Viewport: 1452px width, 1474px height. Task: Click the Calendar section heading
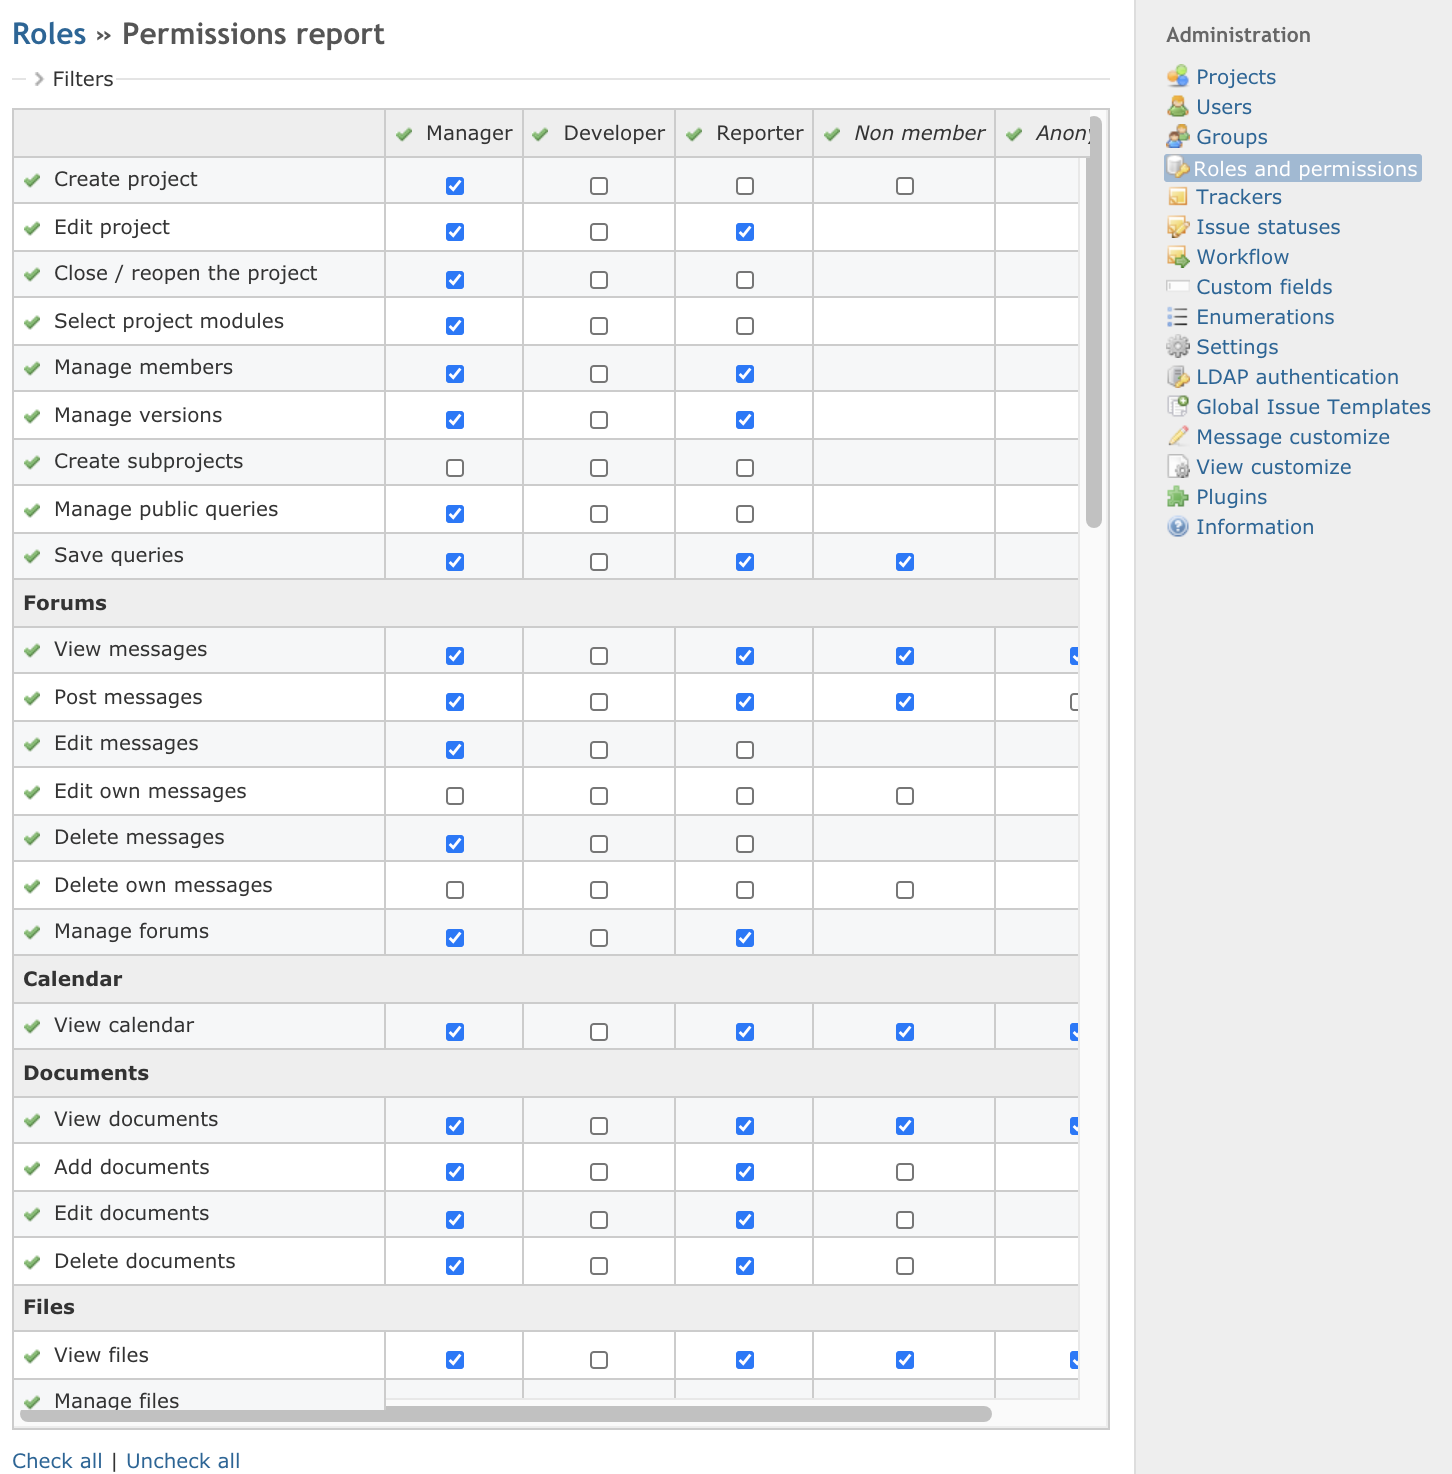coord(72,979)
